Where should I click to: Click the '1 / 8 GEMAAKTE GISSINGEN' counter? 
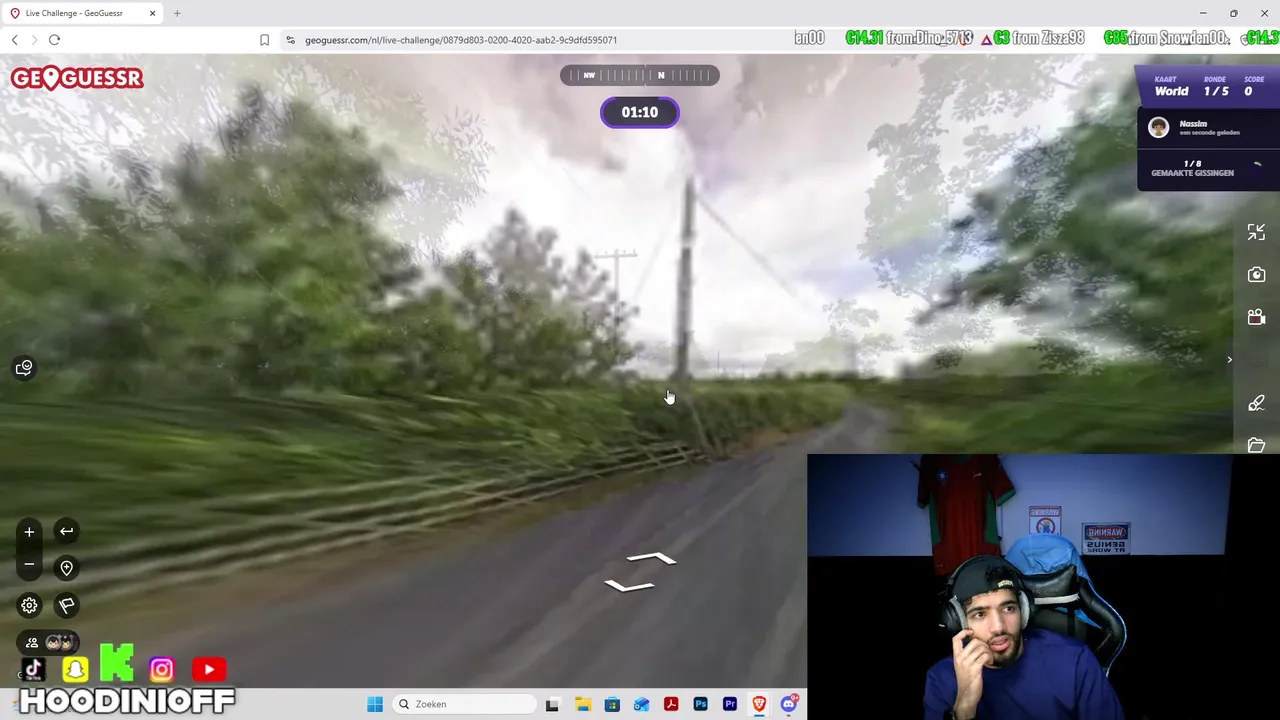click(x=1192, y=168)
